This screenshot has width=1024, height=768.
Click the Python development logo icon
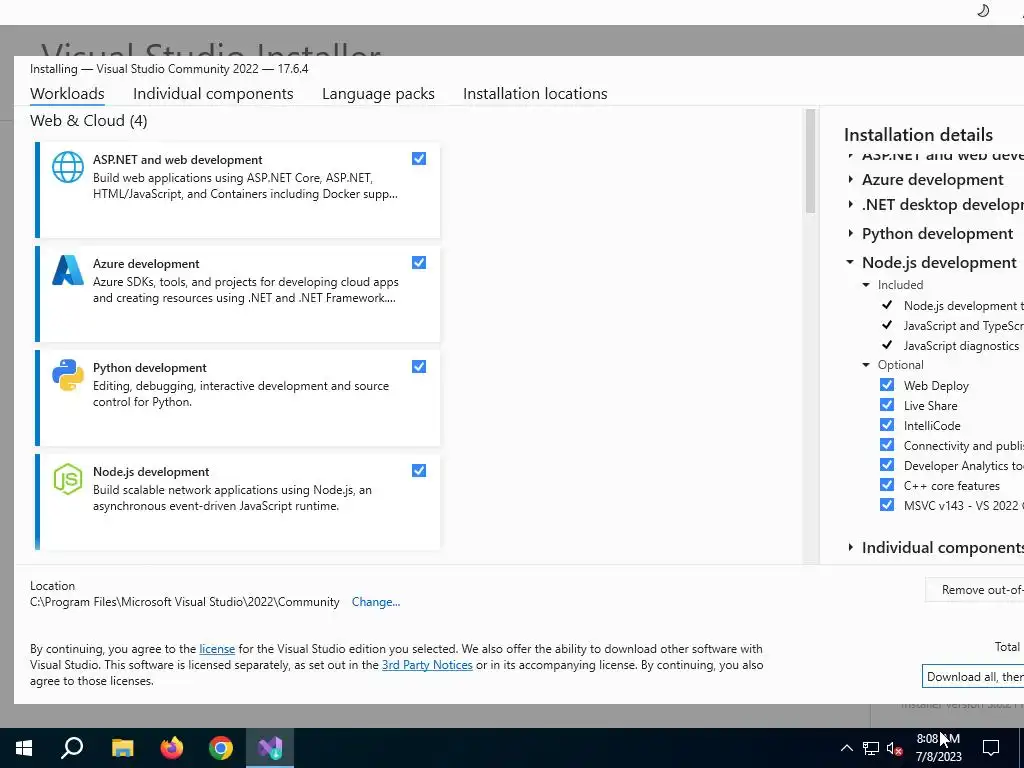(x=68, y=375)
